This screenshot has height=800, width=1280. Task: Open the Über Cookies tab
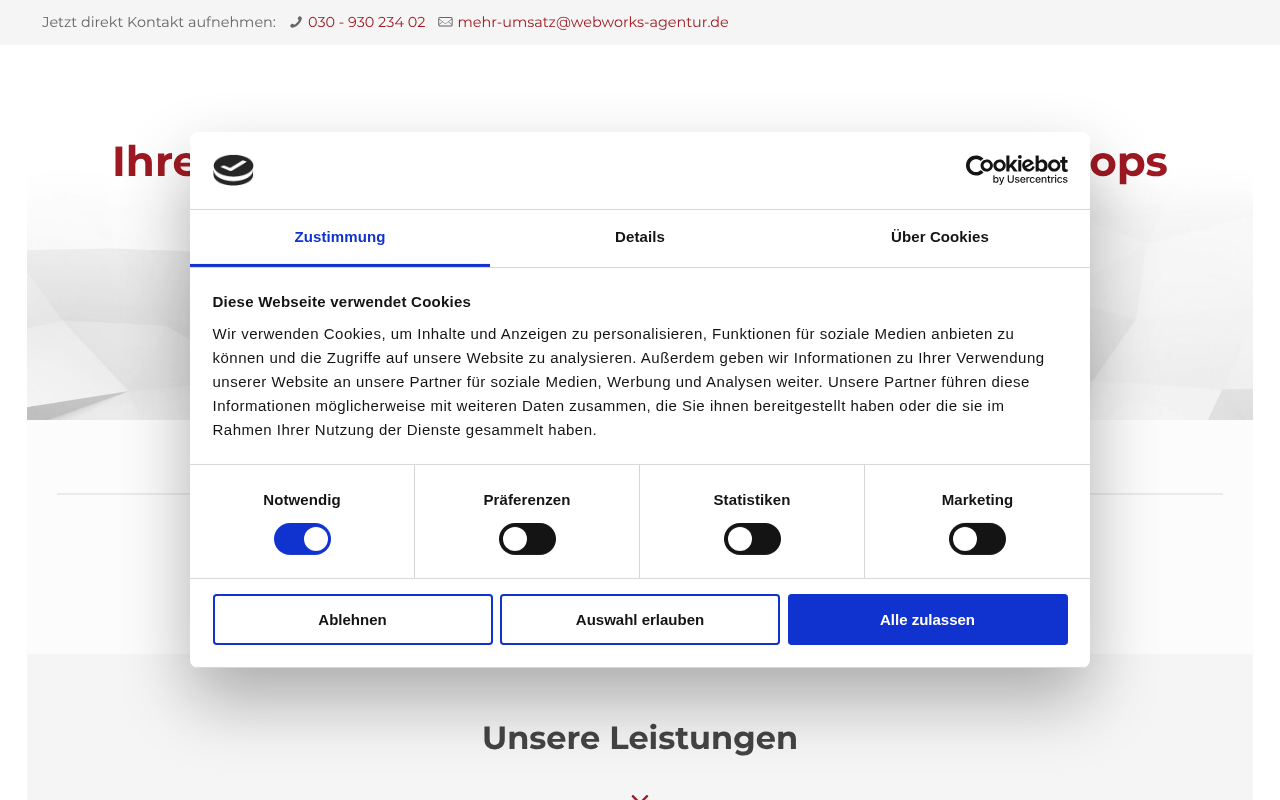(x=940, y=238)
